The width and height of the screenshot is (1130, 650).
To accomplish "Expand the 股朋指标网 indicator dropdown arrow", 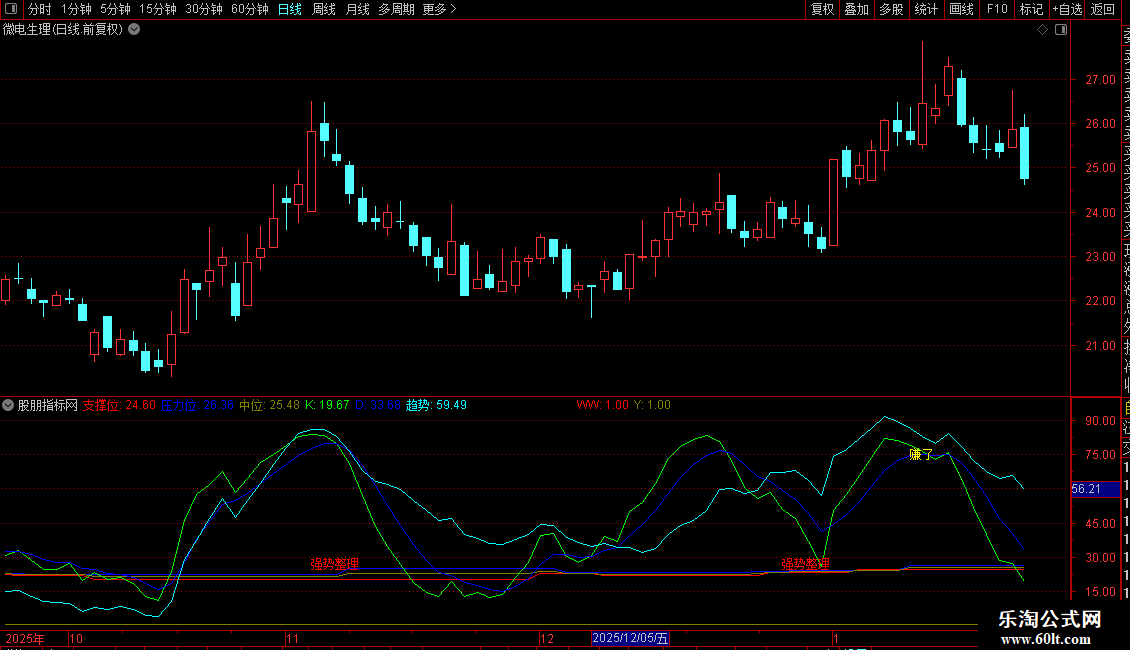I will [9, 405].
